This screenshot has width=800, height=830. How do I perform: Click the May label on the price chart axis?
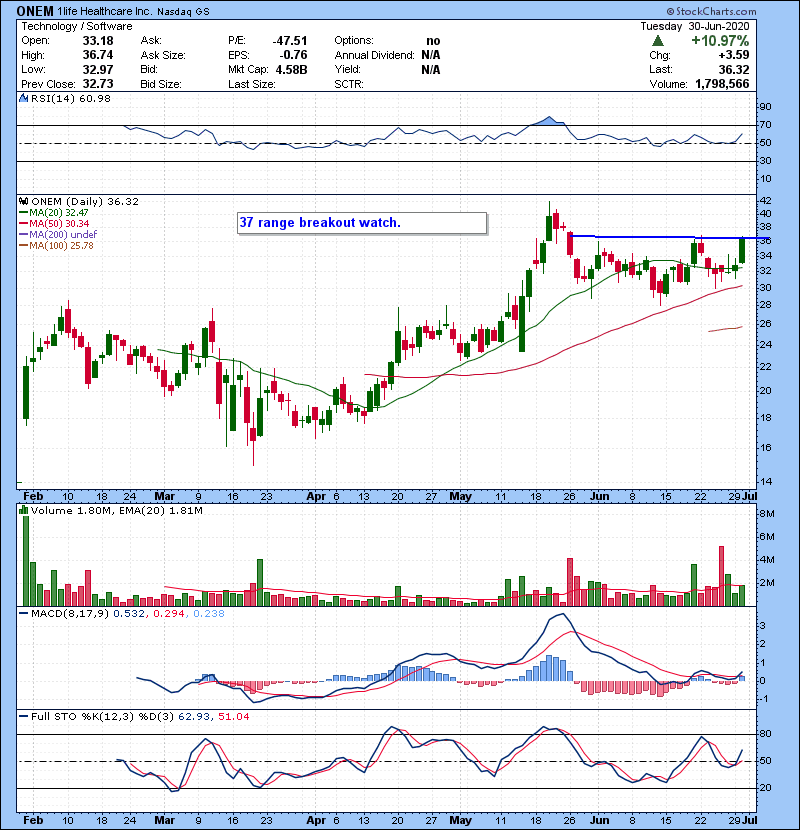(x=460, y=497)
